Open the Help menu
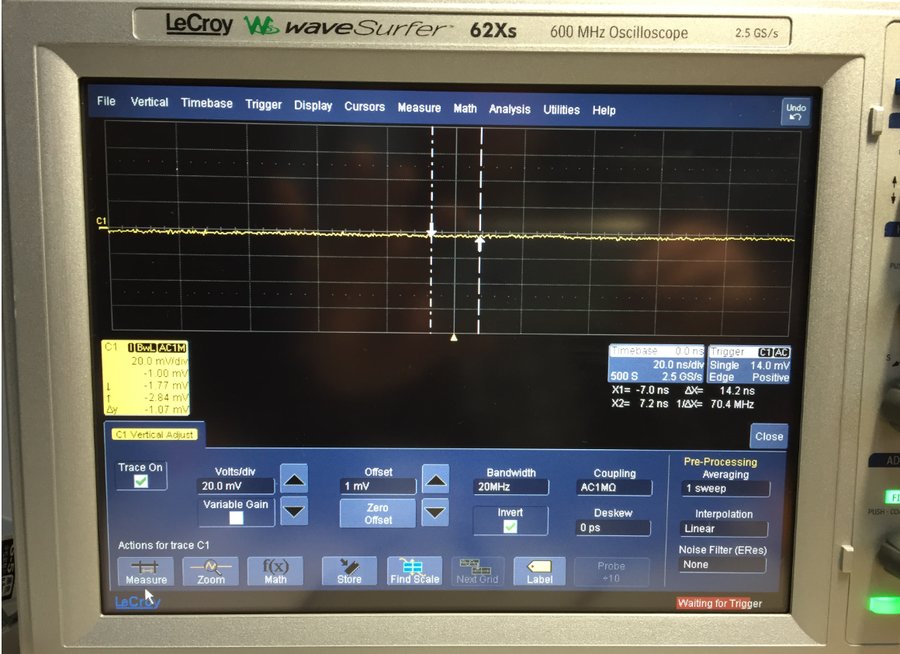The height and width of the screenshot is (654, 900). pos(604,110)
